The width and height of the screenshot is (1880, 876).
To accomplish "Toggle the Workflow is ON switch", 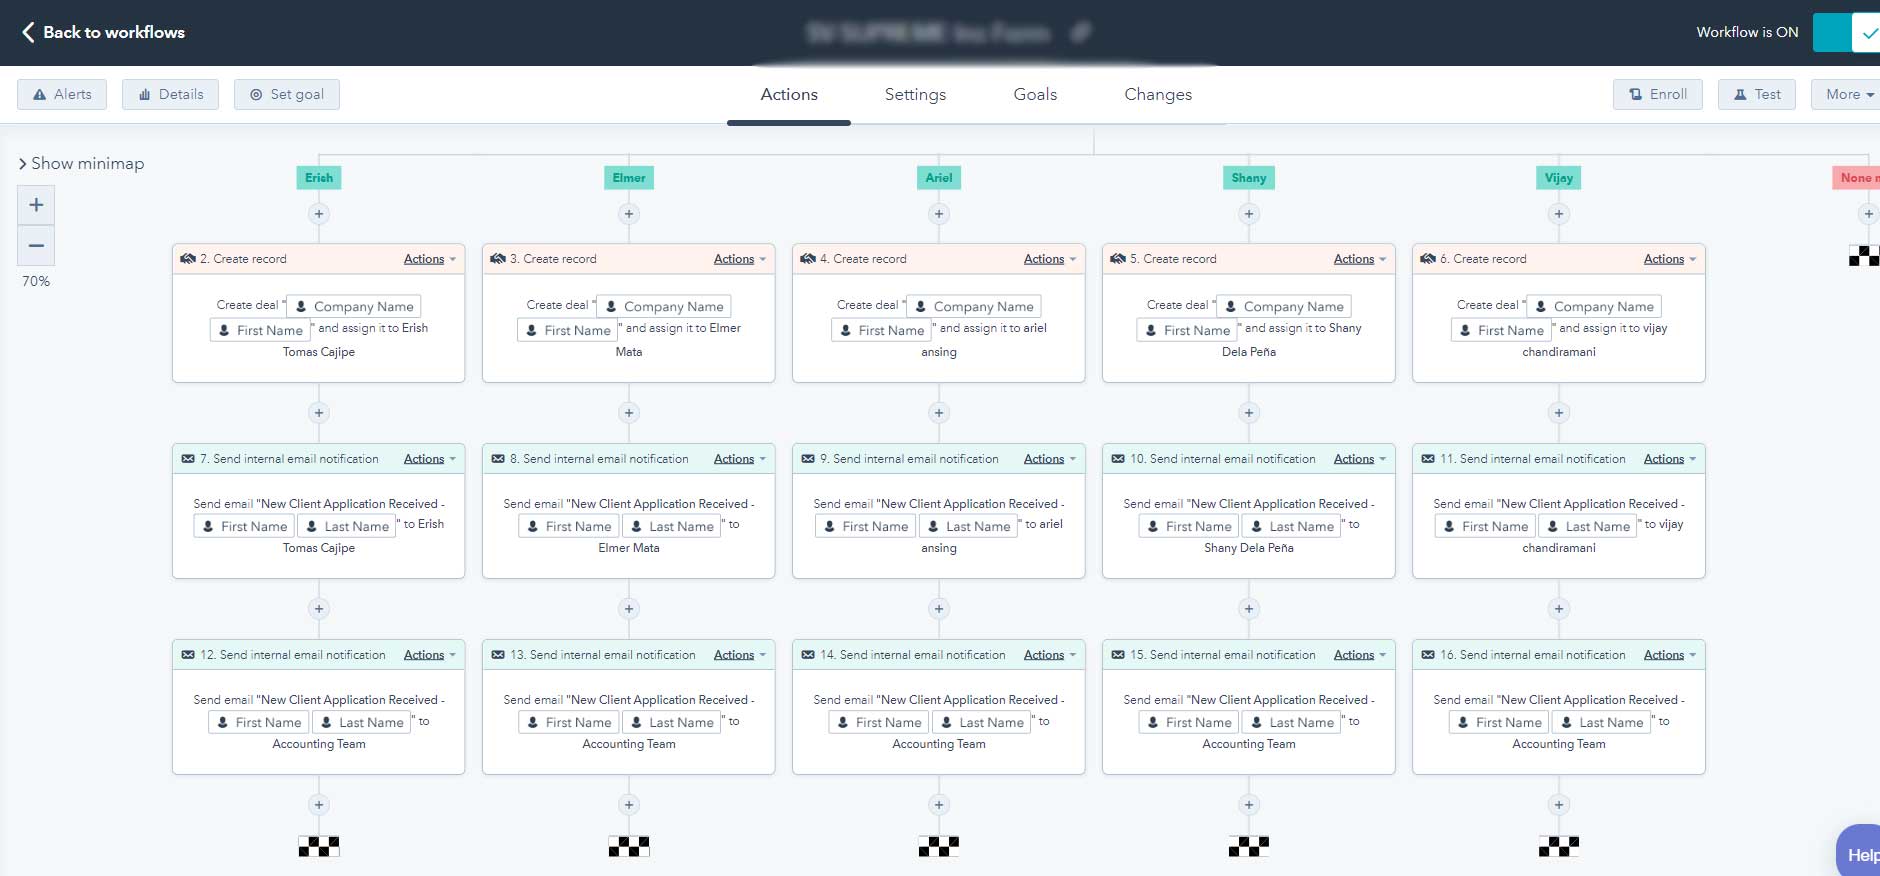I will (x=1847, y=33).
